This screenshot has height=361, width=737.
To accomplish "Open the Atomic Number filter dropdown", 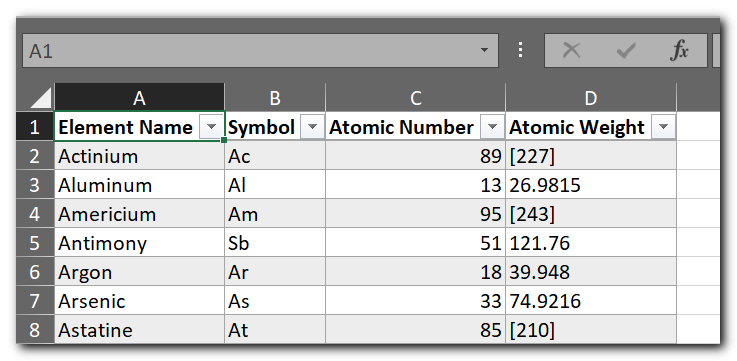I will [492, 127].
